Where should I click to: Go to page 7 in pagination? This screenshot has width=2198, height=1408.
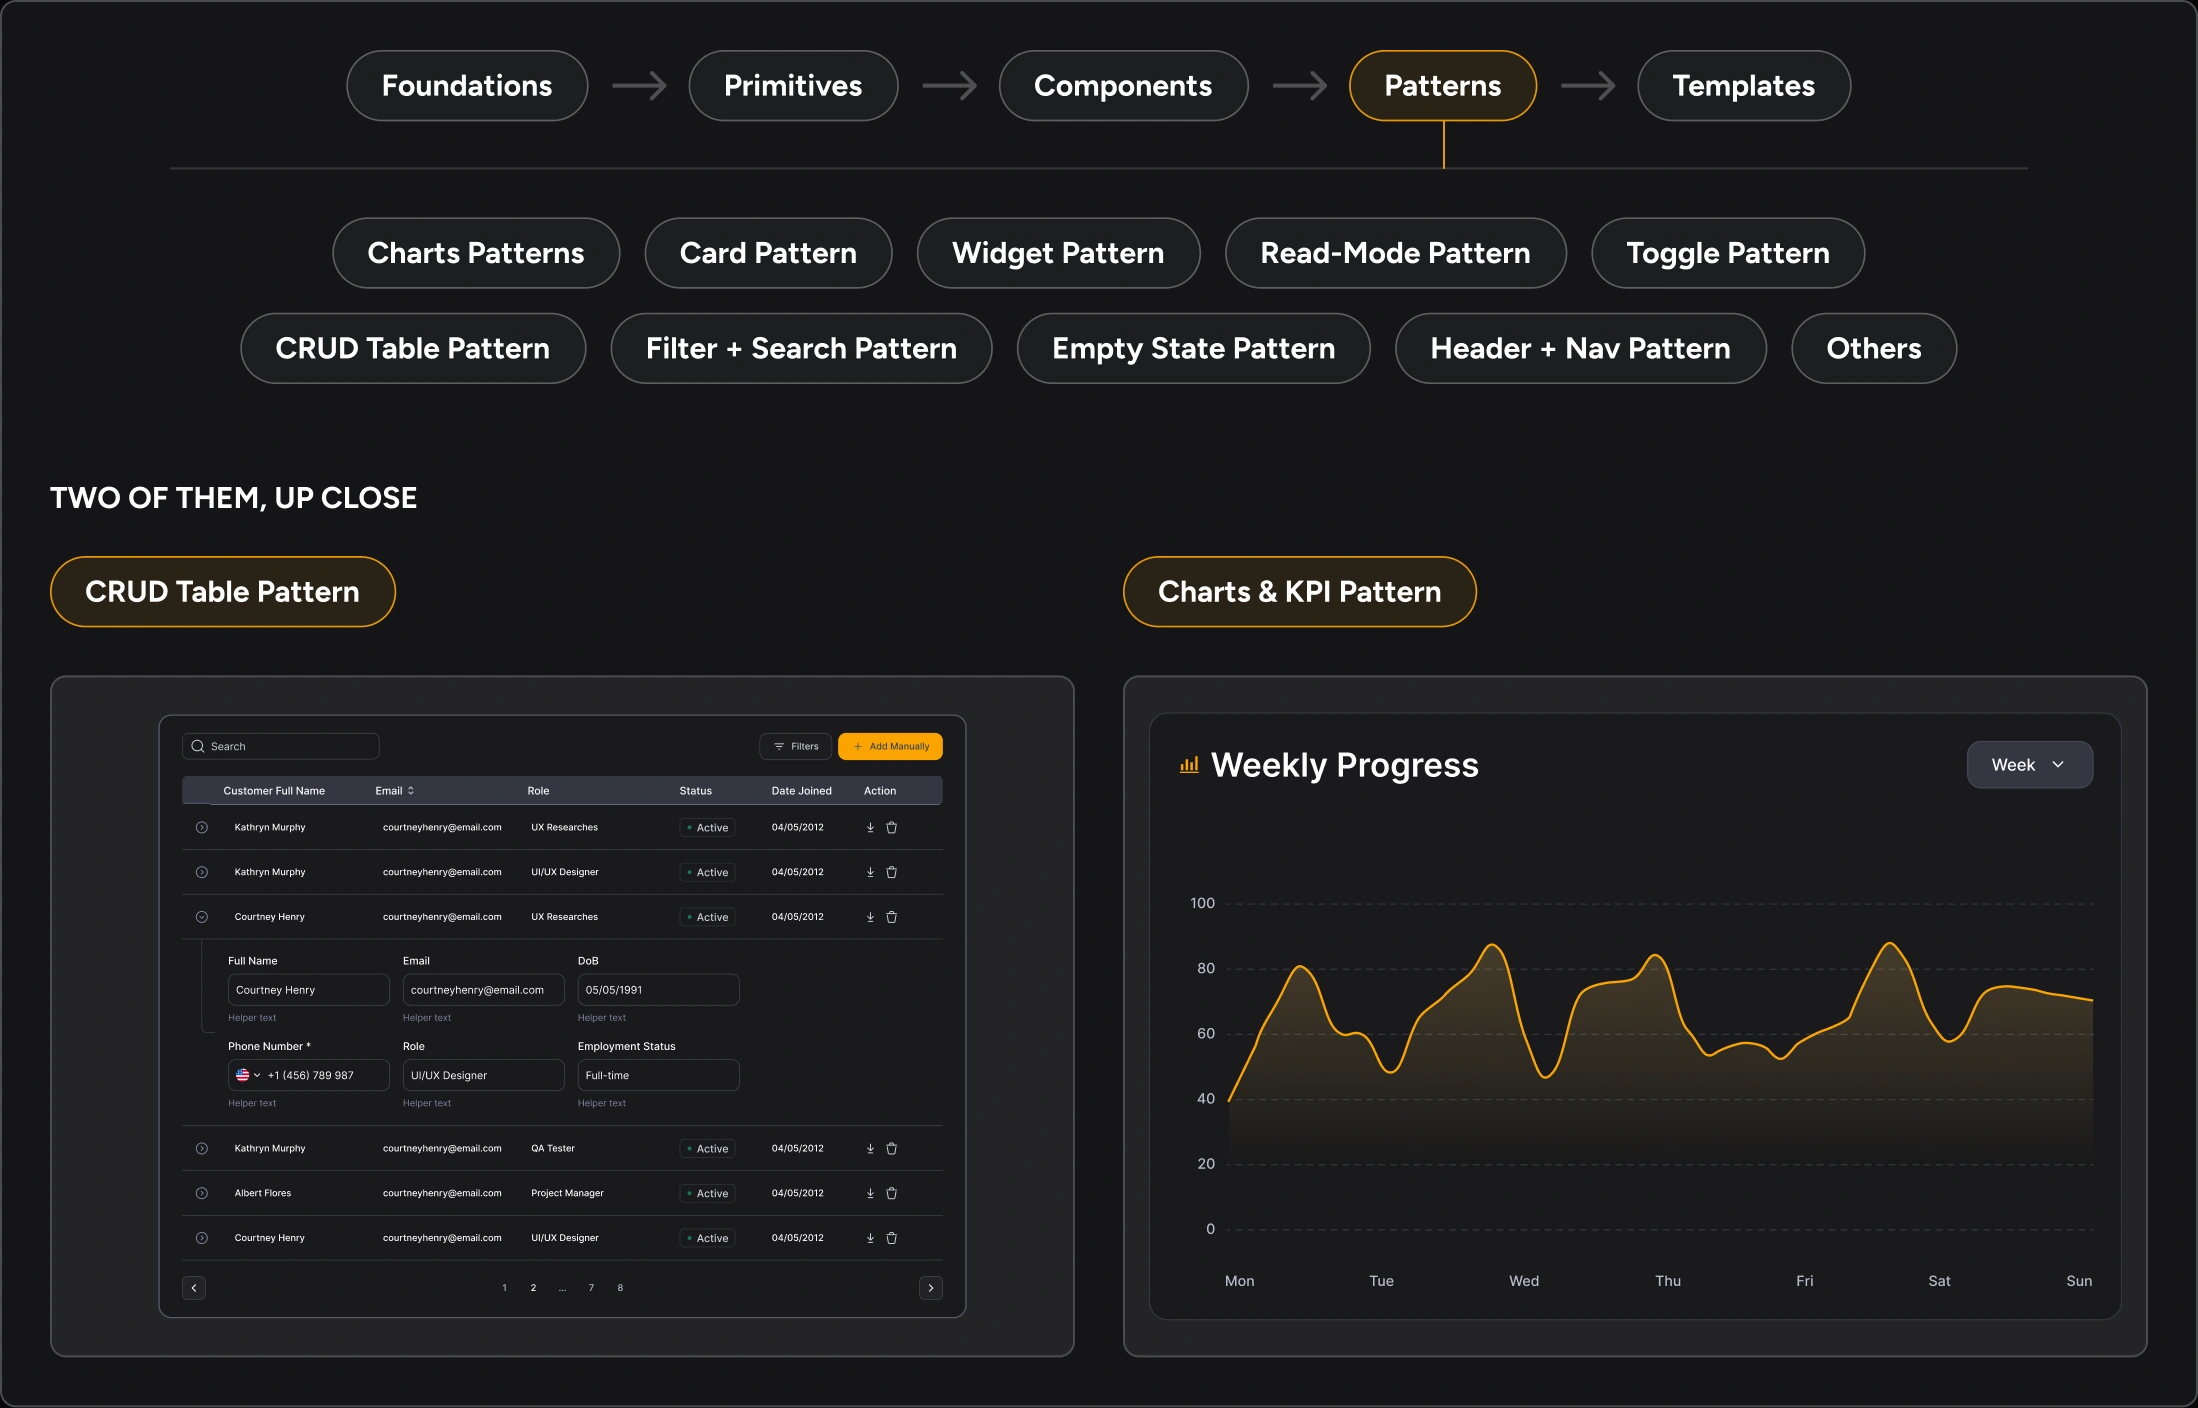tap(591, 1288)
